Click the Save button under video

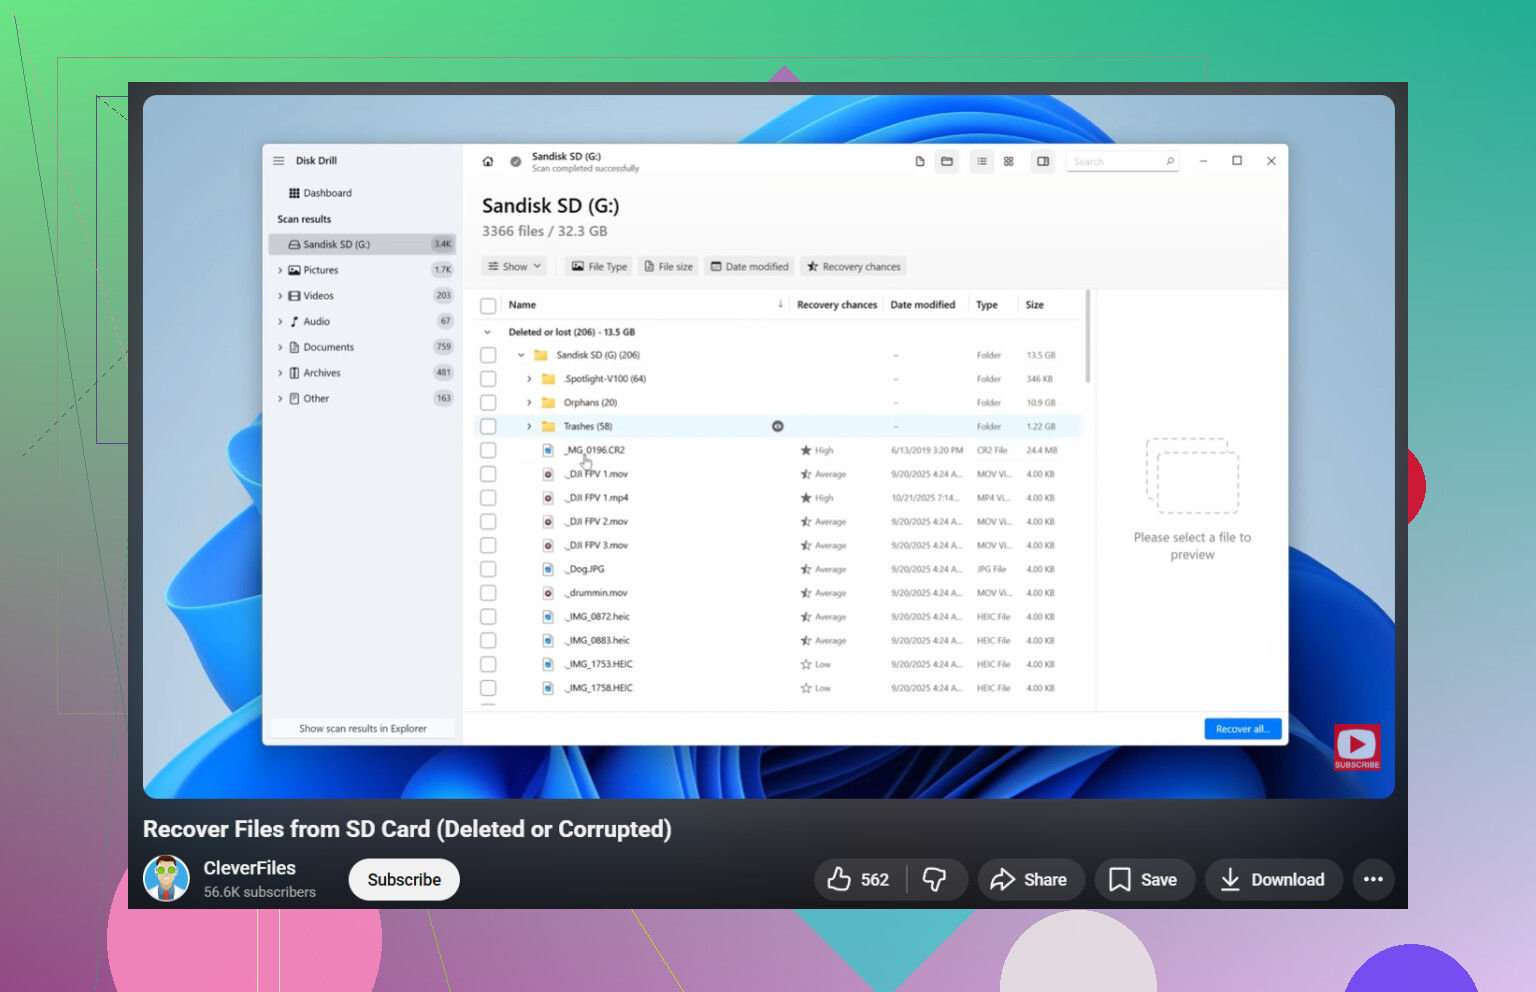[x=1145, y=880]
